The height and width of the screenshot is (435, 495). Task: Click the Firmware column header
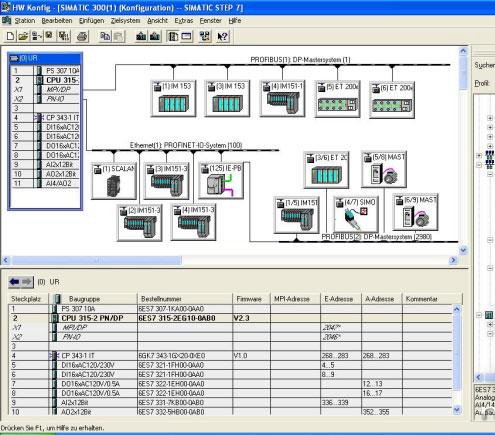click(251, 299)
